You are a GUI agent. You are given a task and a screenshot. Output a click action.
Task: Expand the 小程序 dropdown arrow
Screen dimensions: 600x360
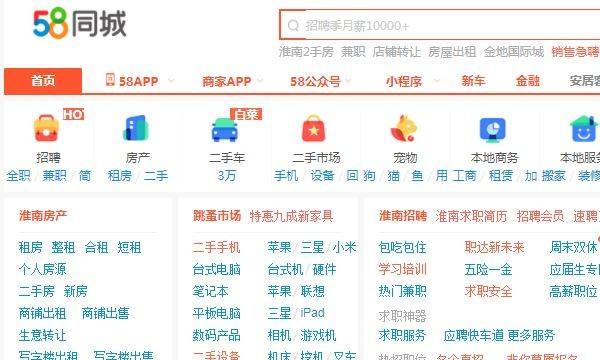[x=436, y=80]
